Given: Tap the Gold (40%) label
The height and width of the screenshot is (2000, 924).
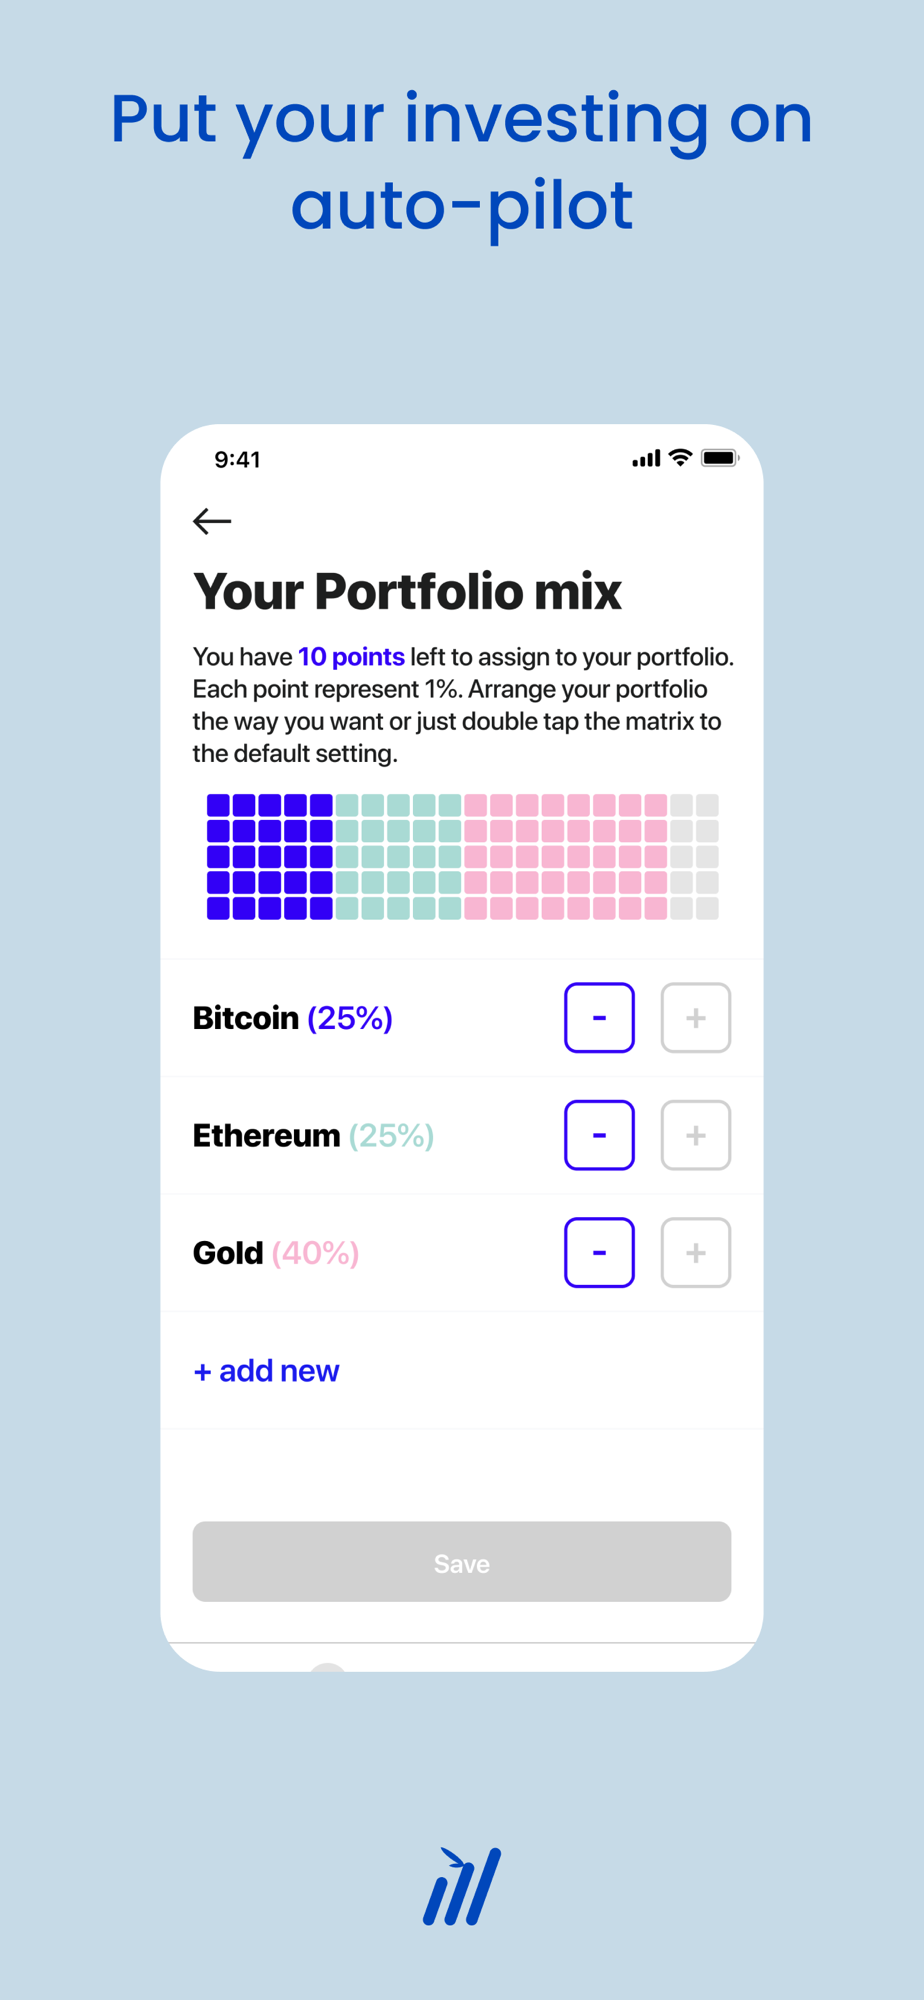Looking at the screenshot, I should [x=276, y=1253].
